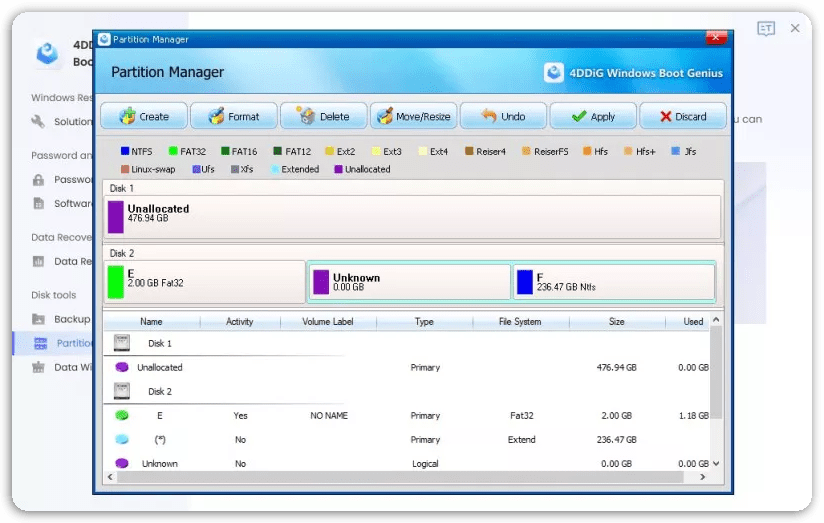Select the Unknown 0.00 GB partition block
The height and width of the screenshot is (523, 824).
[409, 282]
